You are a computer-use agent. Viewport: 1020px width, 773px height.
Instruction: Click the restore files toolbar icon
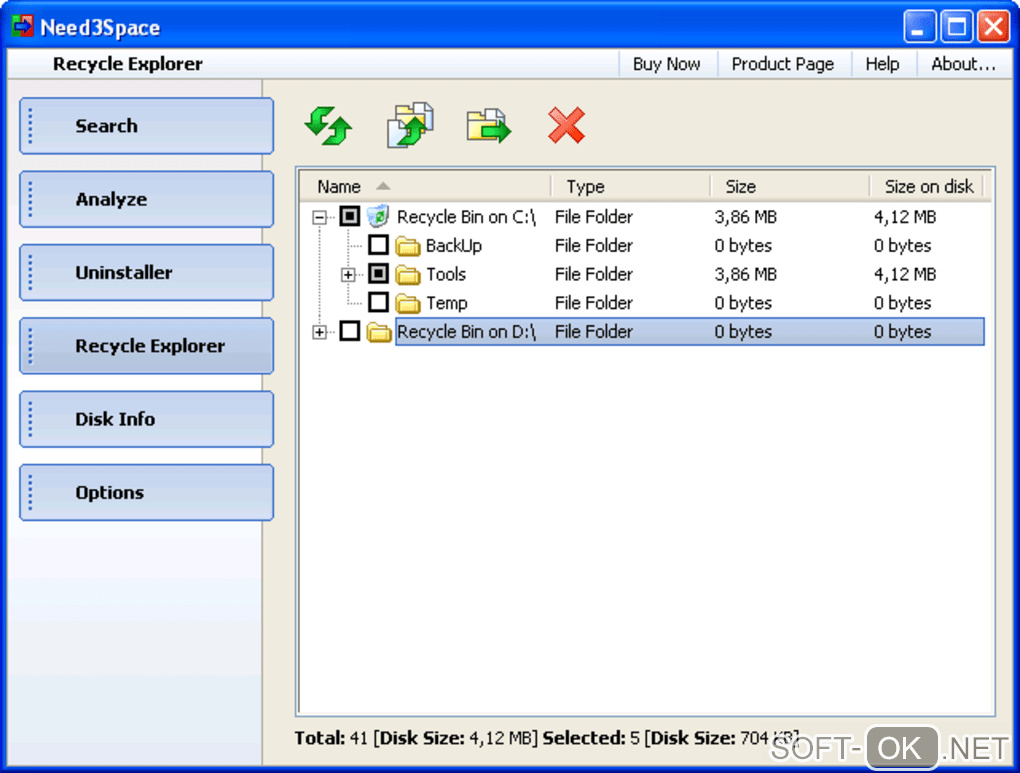[x=410, y=124]
